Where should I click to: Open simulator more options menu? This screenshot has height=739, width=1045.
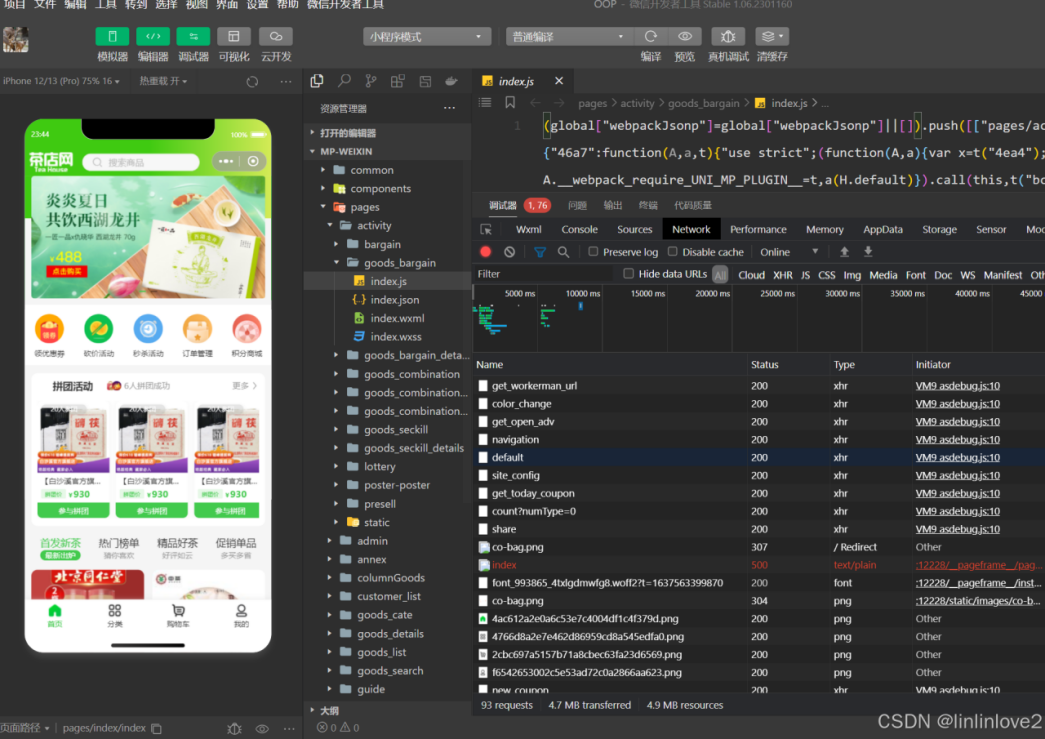286,81
